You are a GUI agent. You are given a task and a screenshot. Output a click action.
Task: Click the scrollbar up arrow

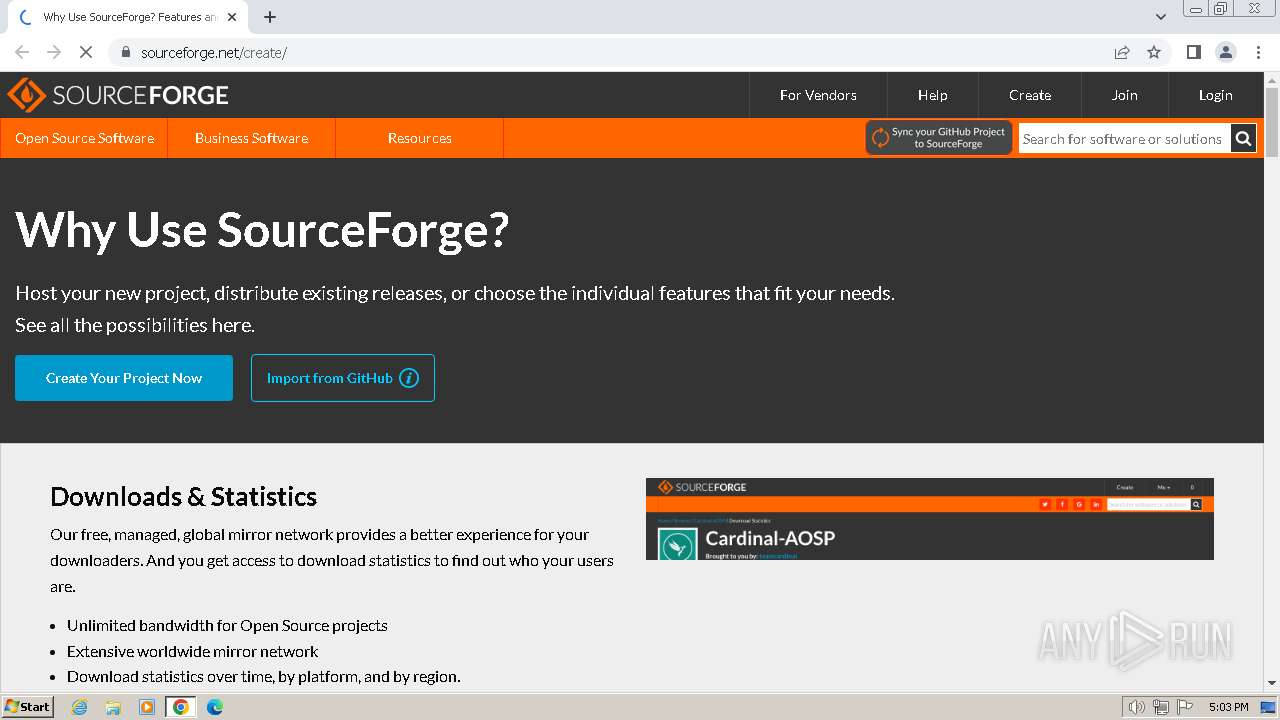(x=1272, y=80)
